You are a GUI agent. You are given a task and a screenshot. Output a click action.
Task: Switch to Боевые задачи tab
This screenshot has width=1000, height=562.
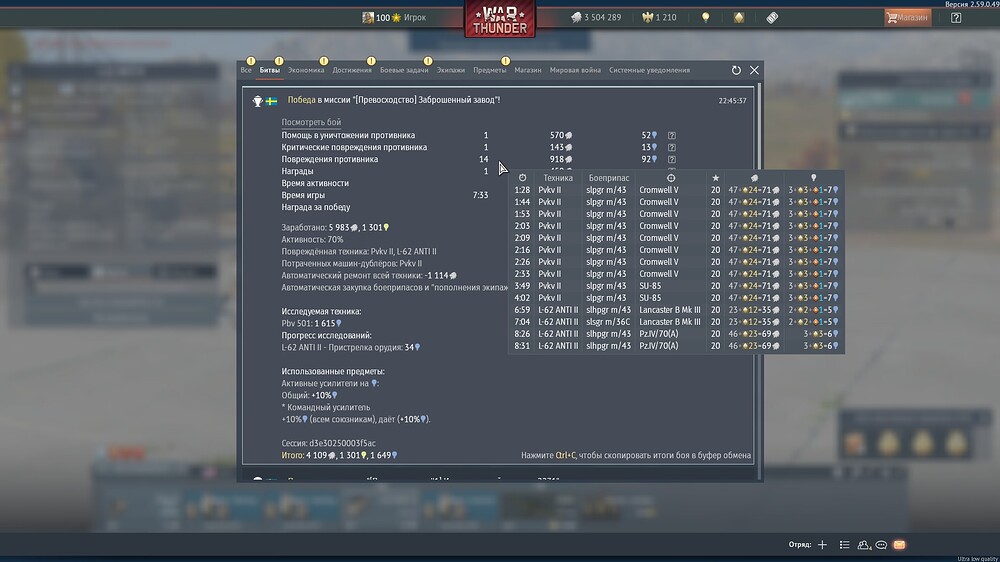(404, 70)
